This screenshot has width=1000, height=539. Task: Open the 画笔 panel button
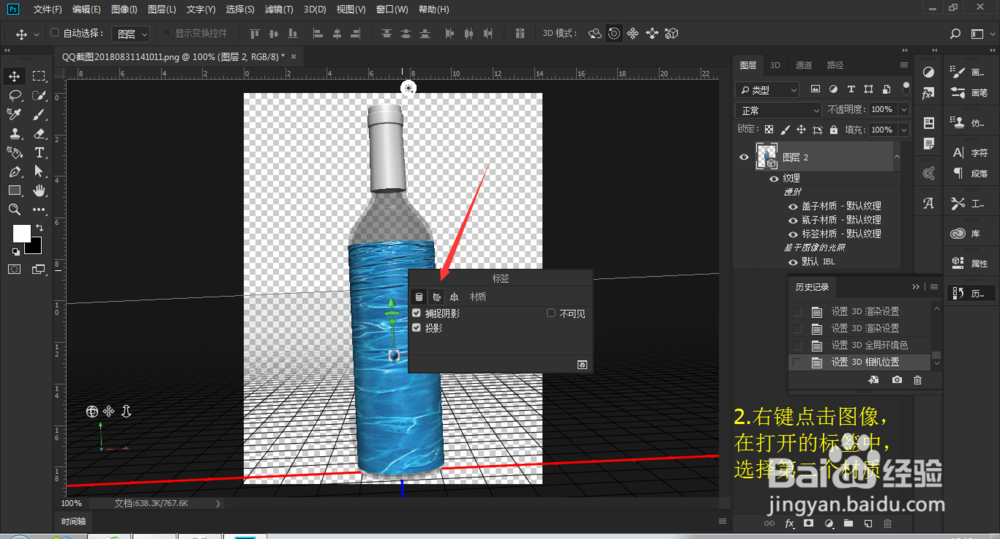coord(968,93)
